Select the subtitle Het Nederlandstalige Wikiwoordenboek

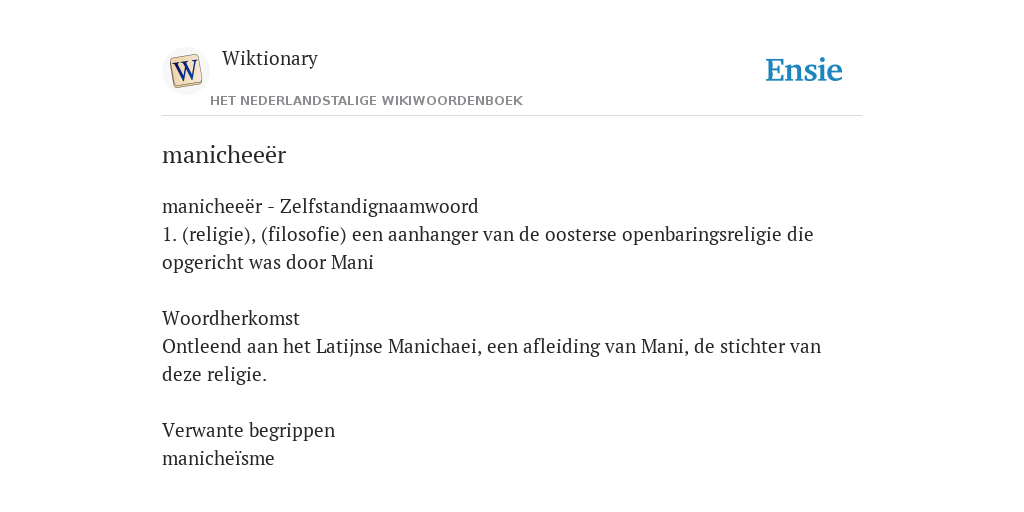tap(366, 101)
